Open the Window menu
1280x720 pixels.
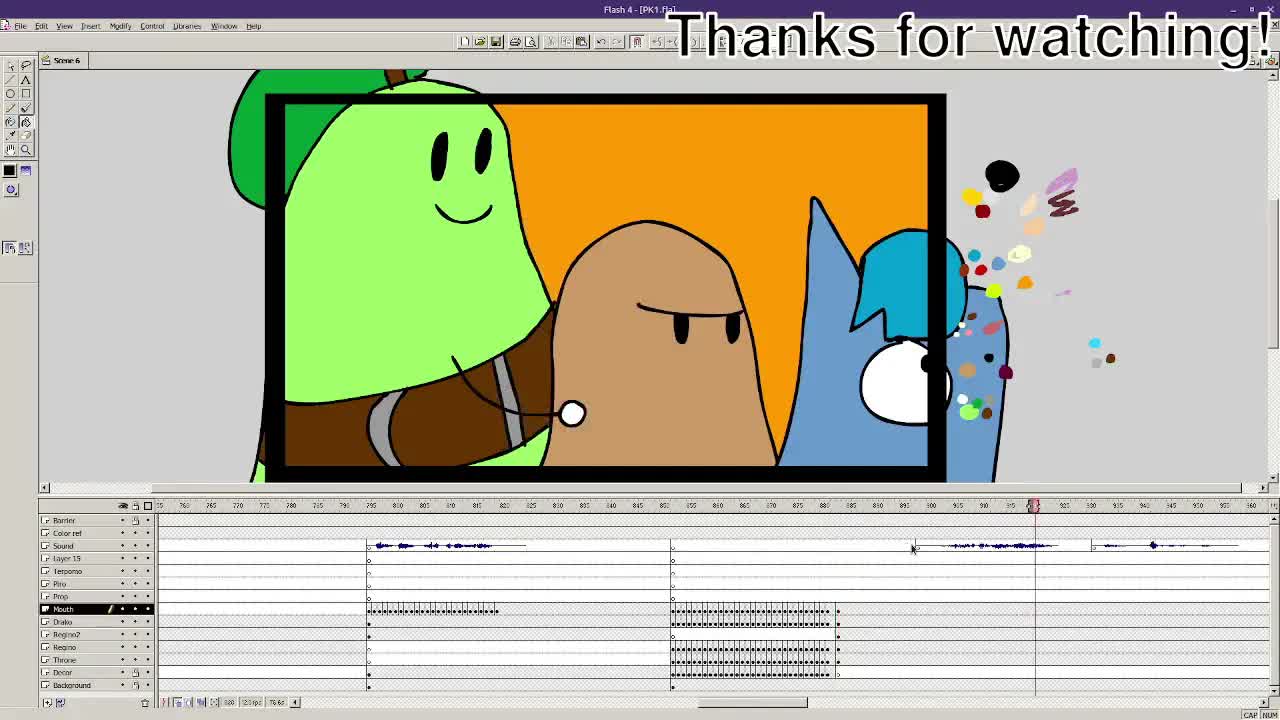[224, 26]
